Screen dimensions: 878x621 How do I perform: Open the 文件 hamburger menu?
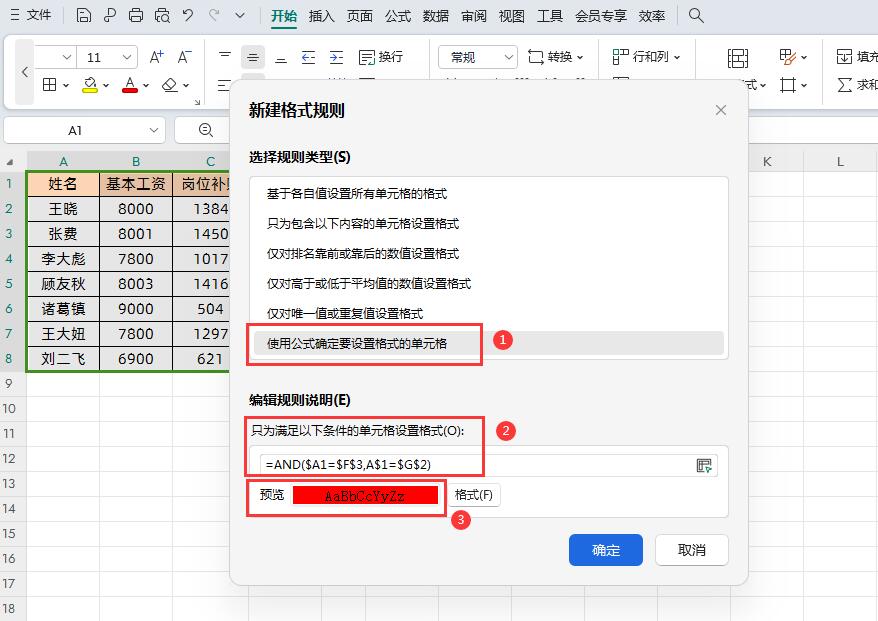[x=31, y=15]
